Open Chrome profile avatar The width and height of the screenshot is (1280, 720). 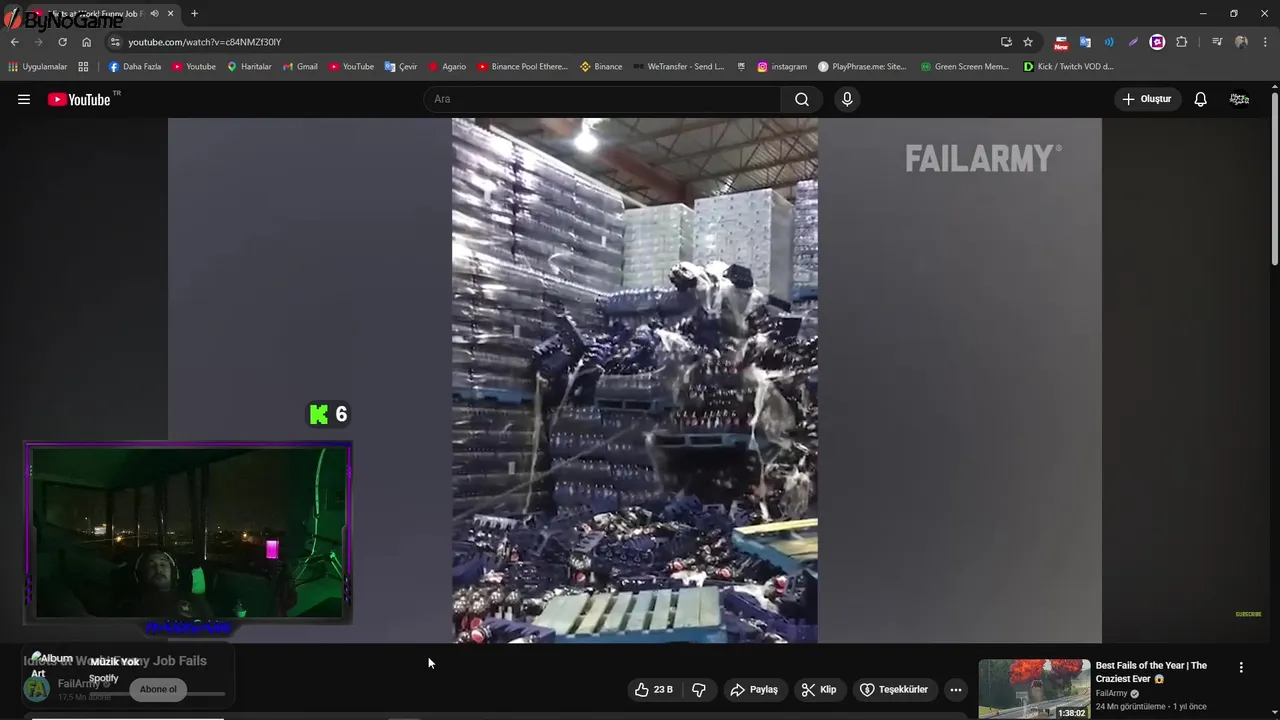tap(1241, 42)
